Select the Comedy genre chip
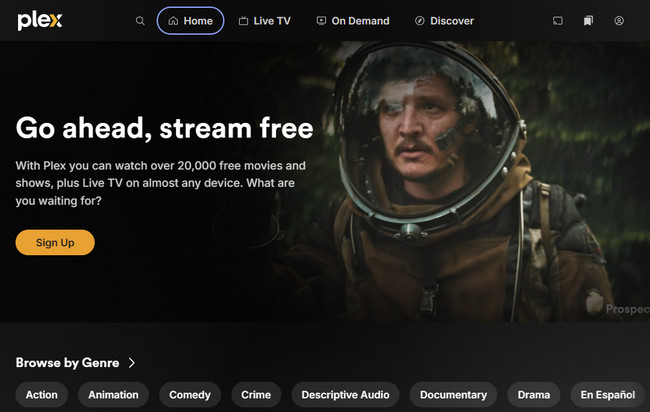The width and height of the screenshot is (650, 412). click(x=190, y=395)
